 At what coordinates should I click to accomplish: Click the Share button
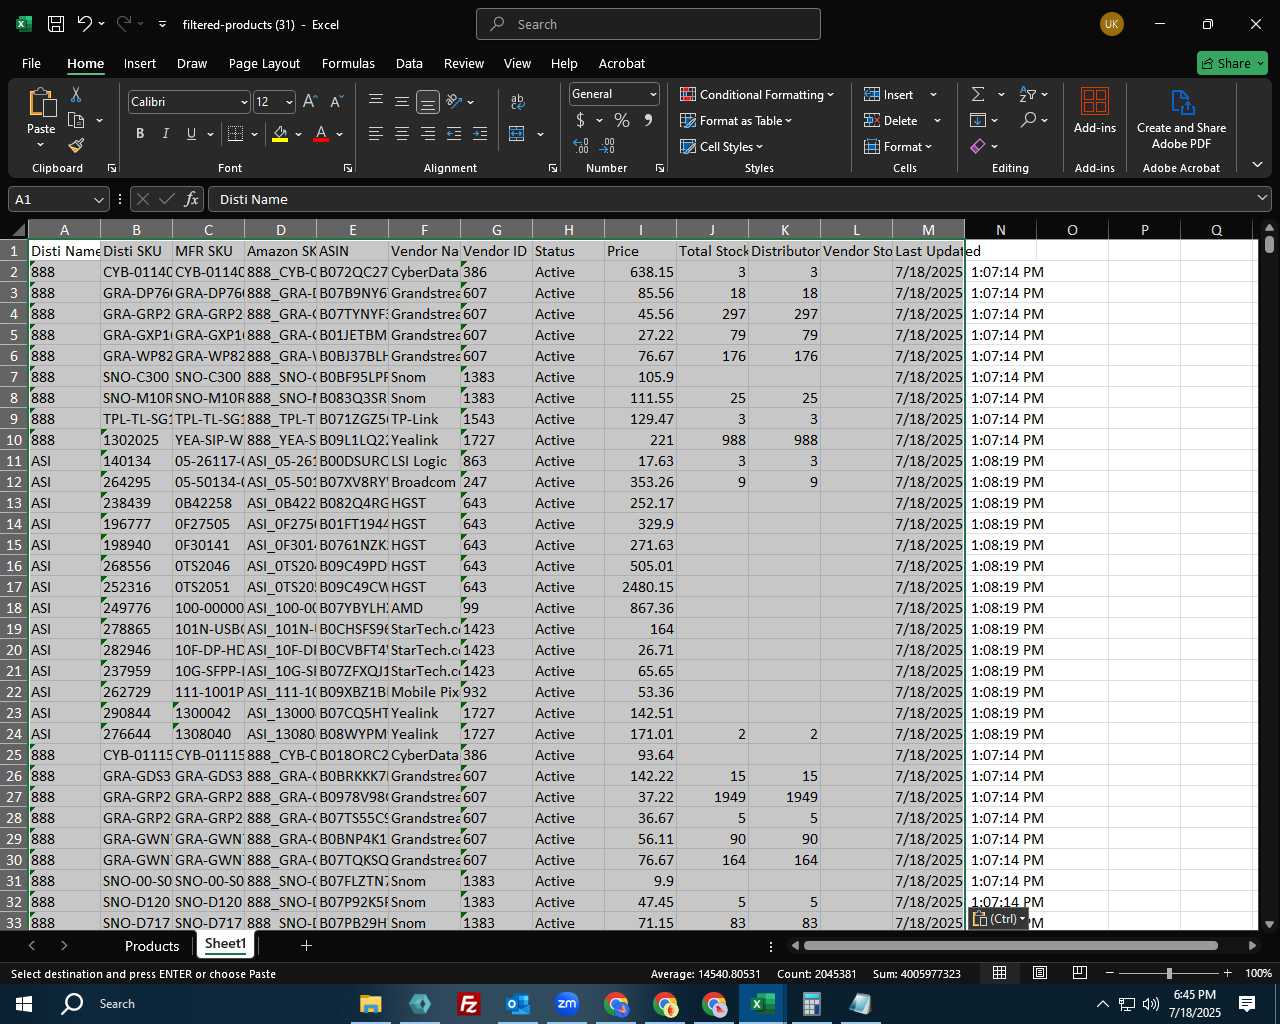tap(1232, 63)
